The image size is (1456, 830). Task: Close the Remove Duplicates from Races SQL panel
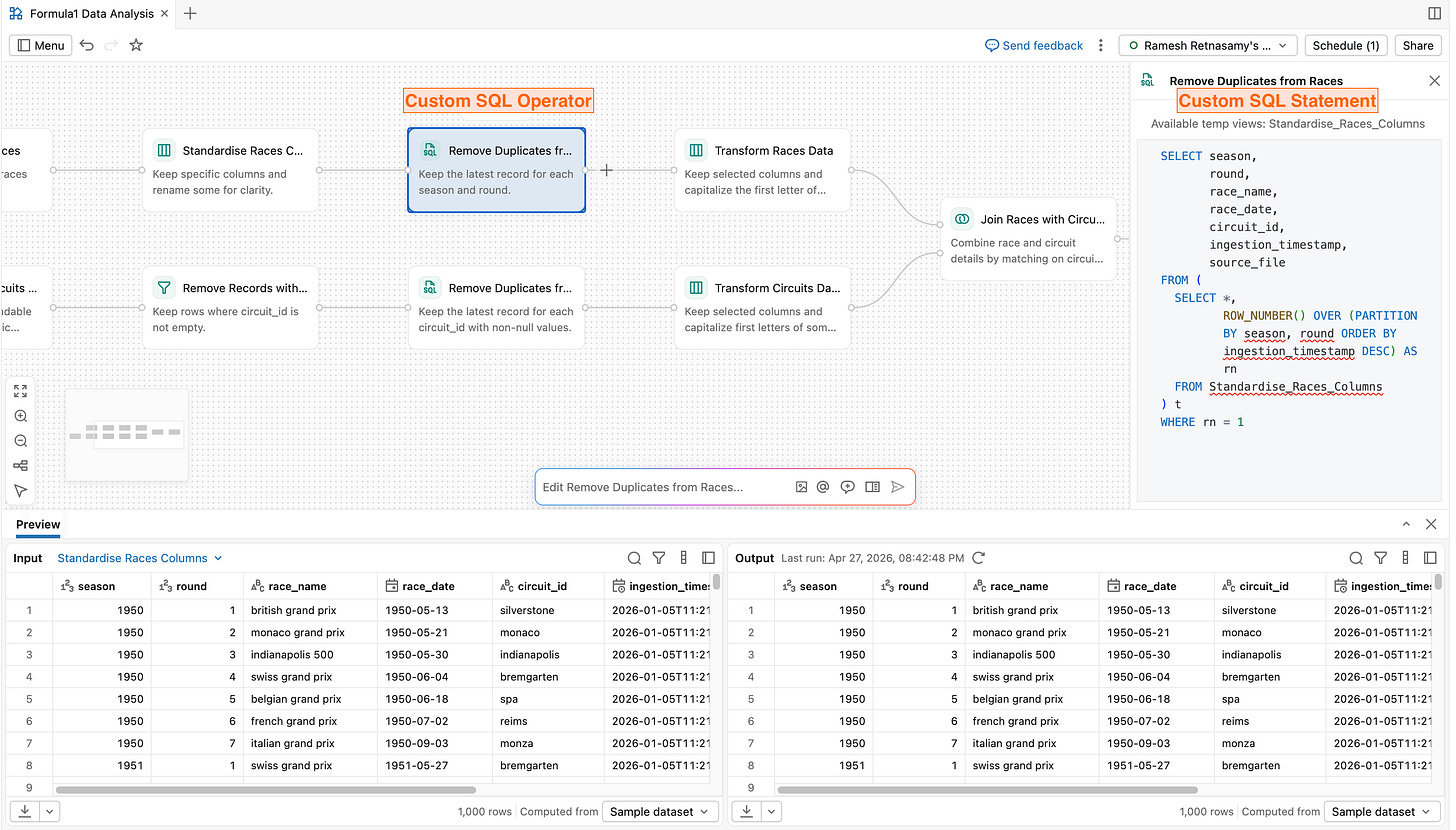[x=1435, y=81]
